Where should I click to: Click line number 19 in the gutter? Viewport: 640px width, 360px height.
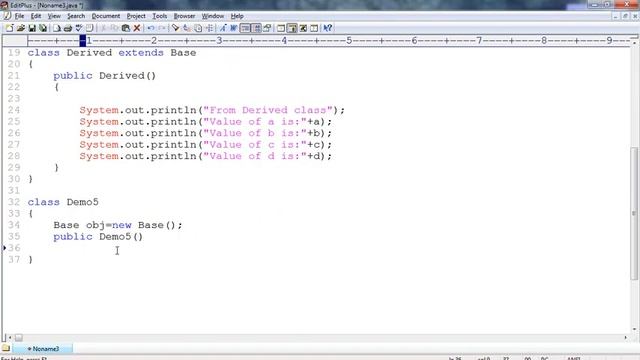click(x=14, y=53)
